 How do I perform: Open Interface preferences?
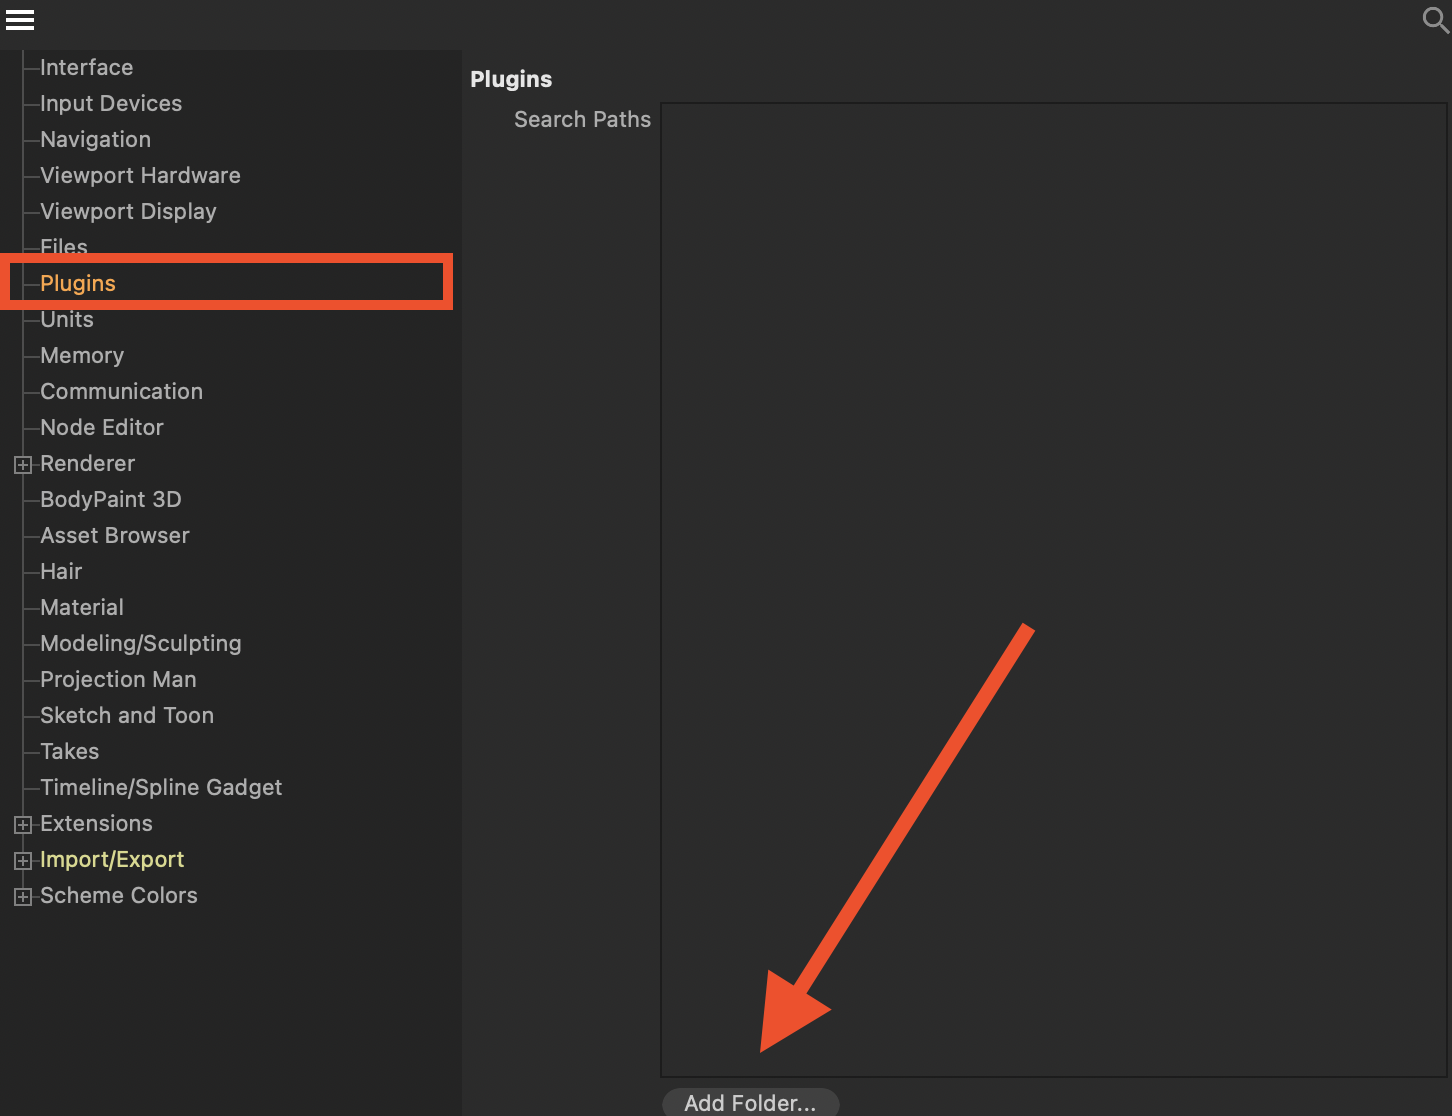pos(86,67)
